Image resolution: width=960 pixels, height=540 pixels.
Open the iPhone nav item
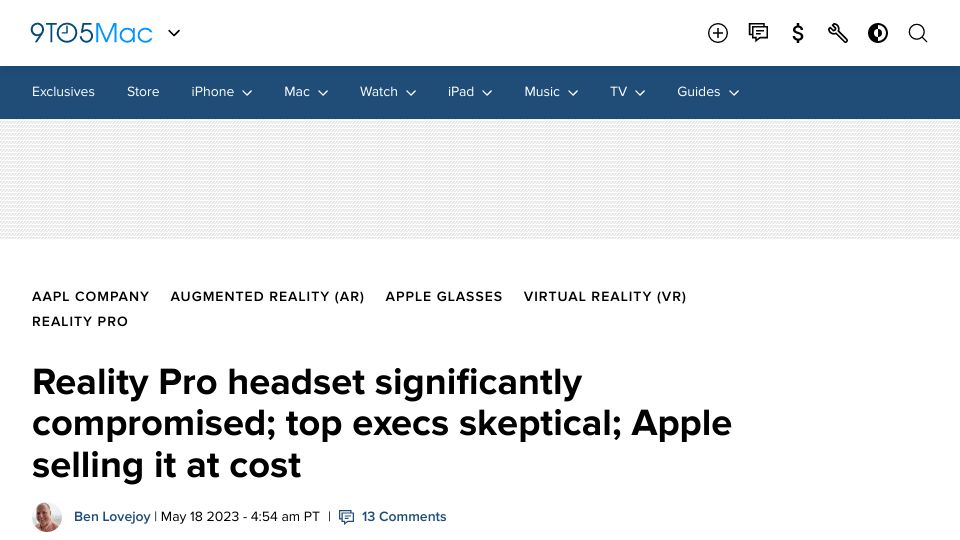(212, 92)
